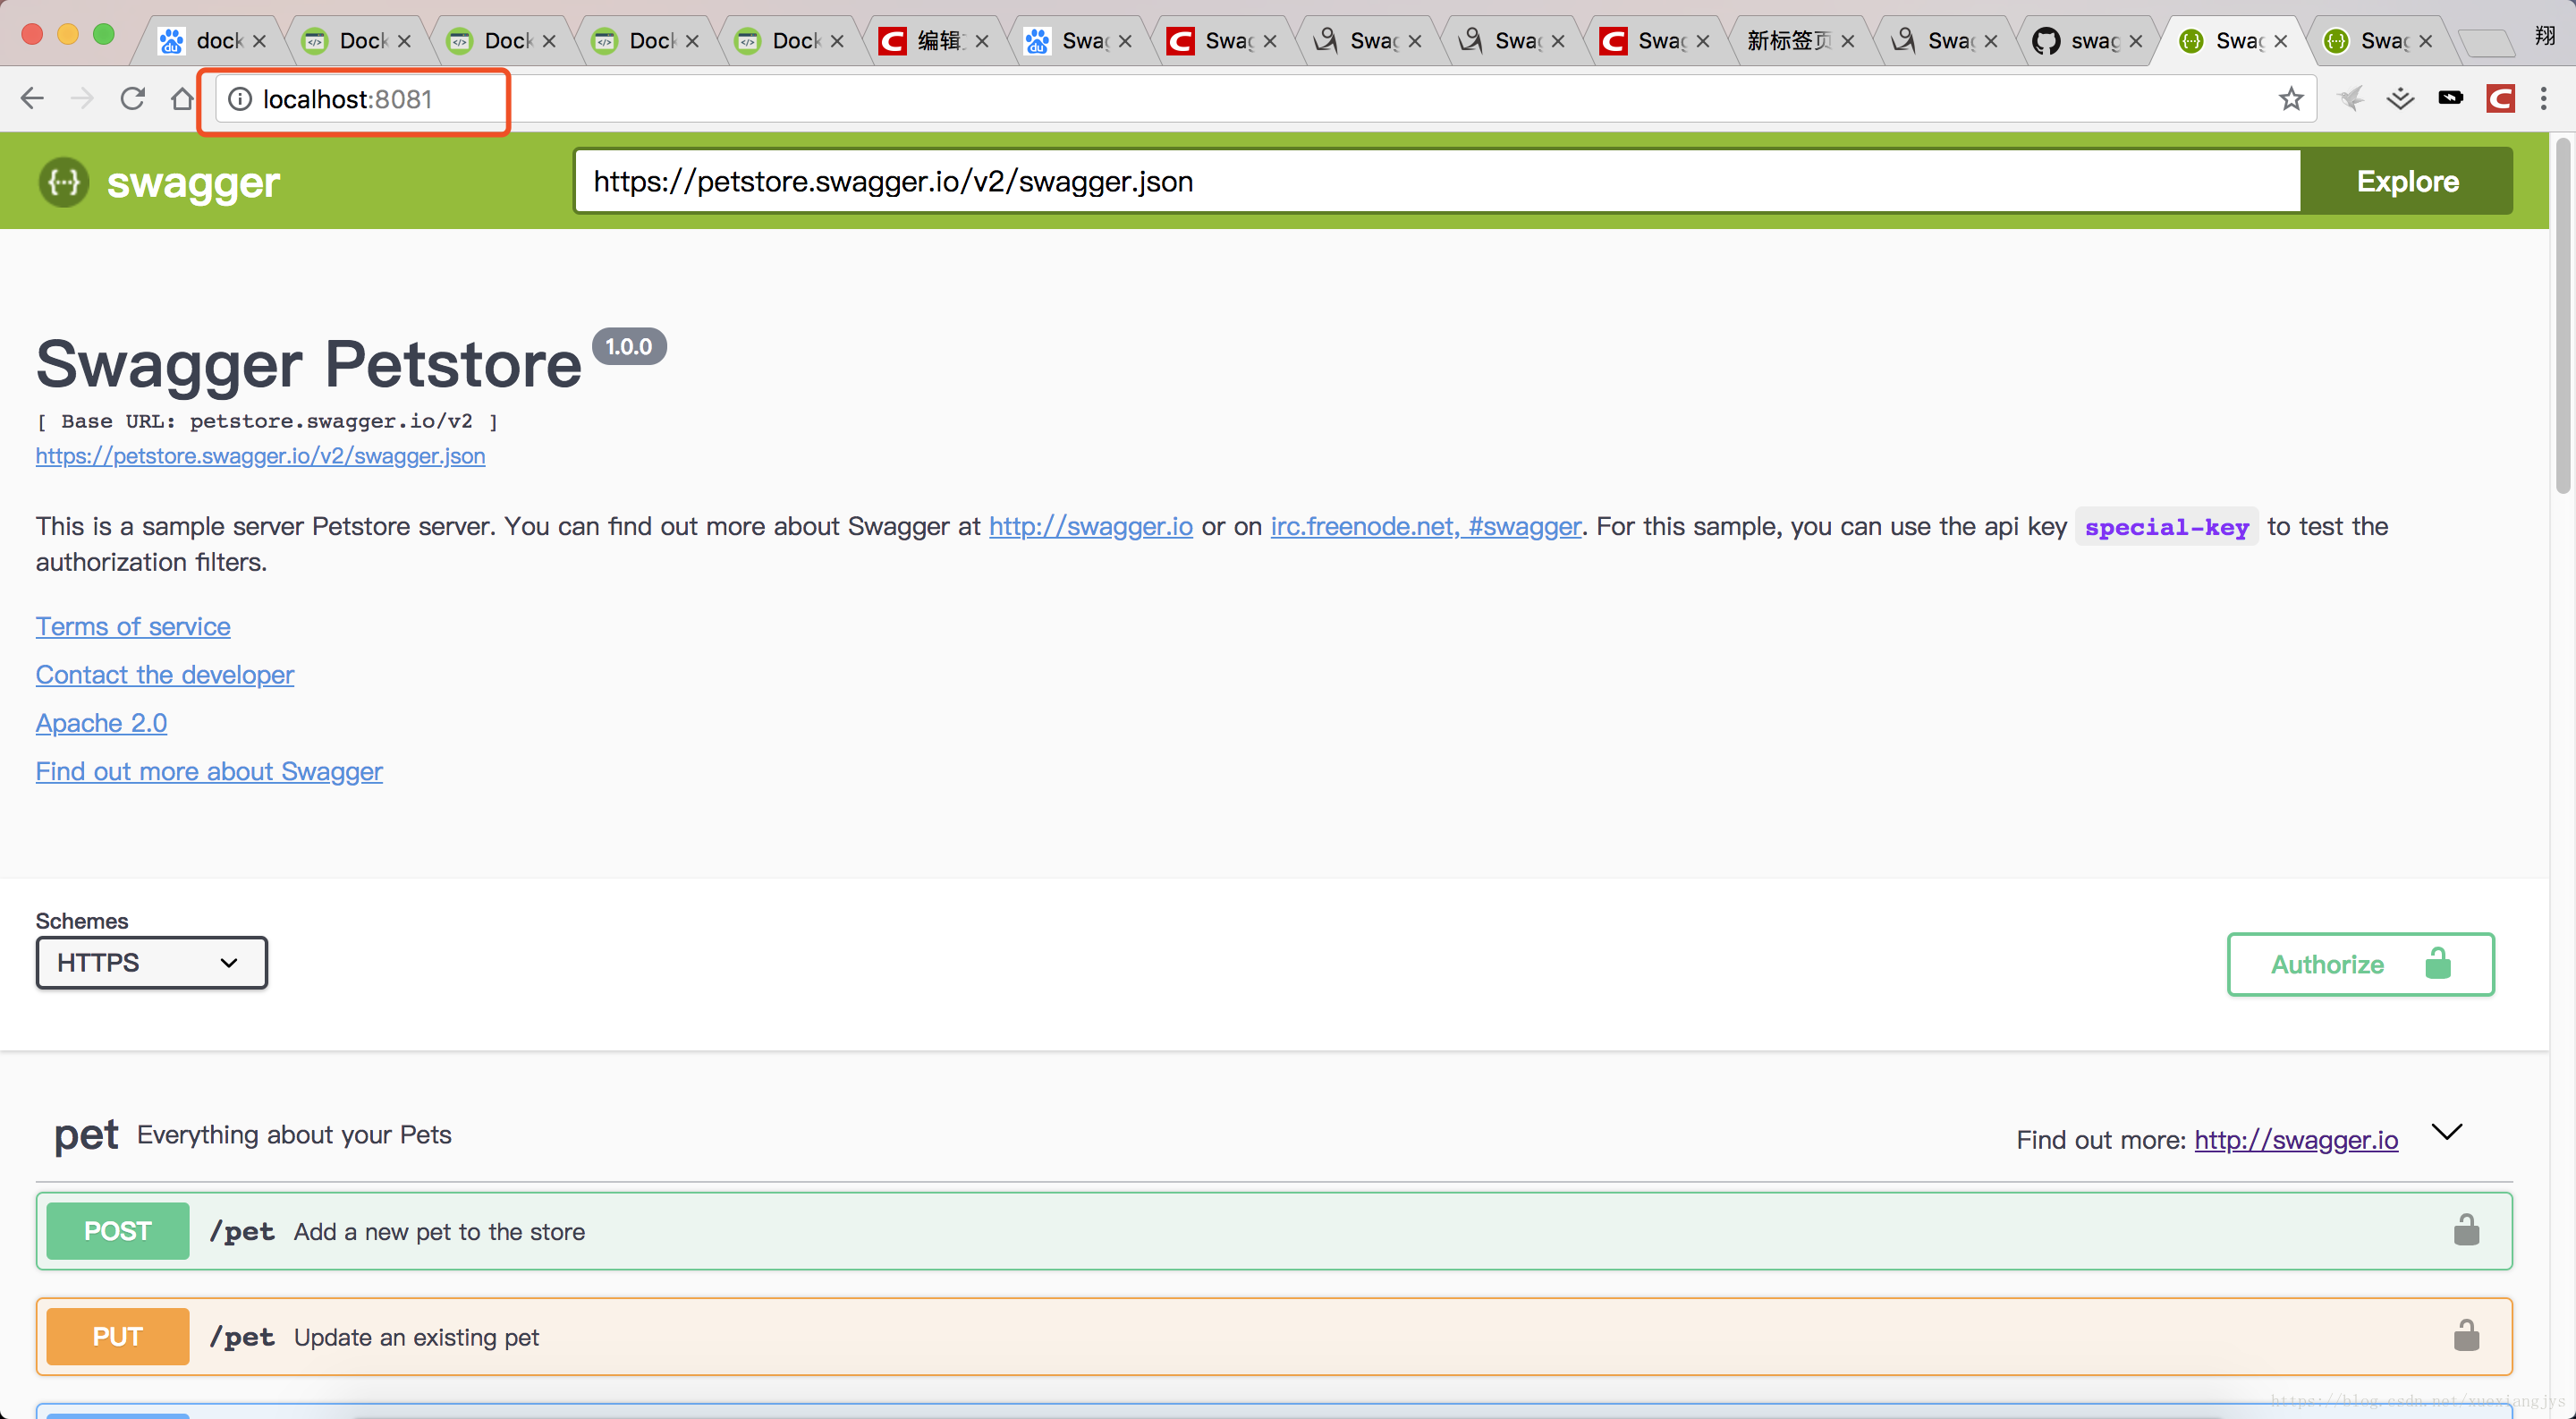This screenshot has height=1419, width=2576.
Task: Click the orange PUT method label
Action: (118, 1337)
